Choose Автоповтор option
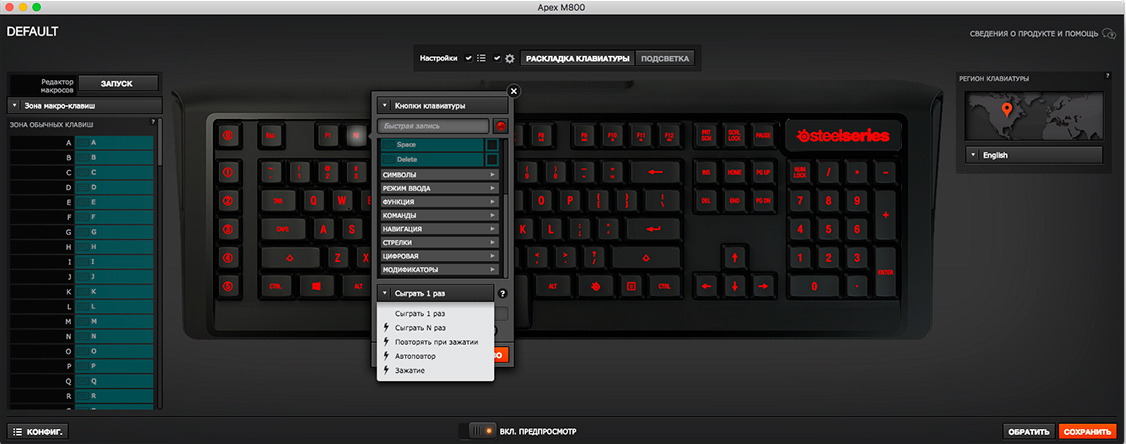The image size is (1126, 444). (x=435, y=356)
